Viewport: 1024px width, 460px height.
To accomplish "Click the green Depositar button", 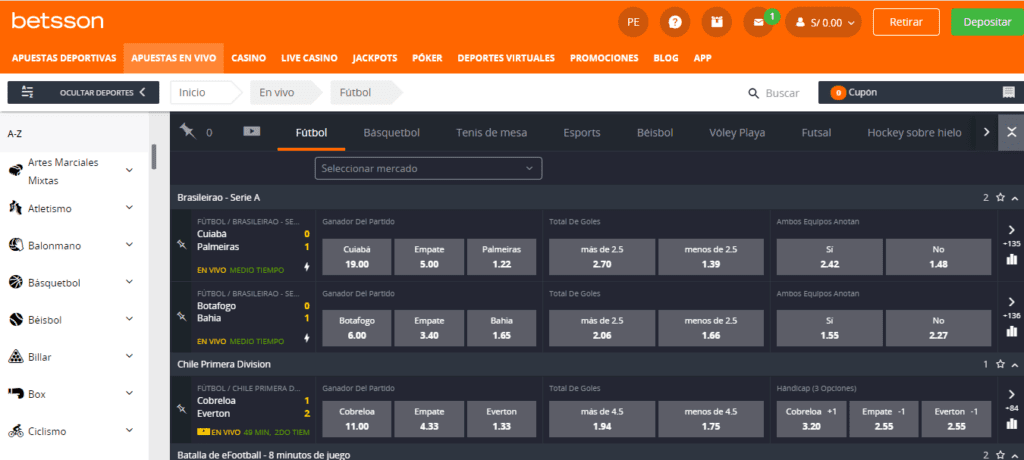I will coord(986,21).
